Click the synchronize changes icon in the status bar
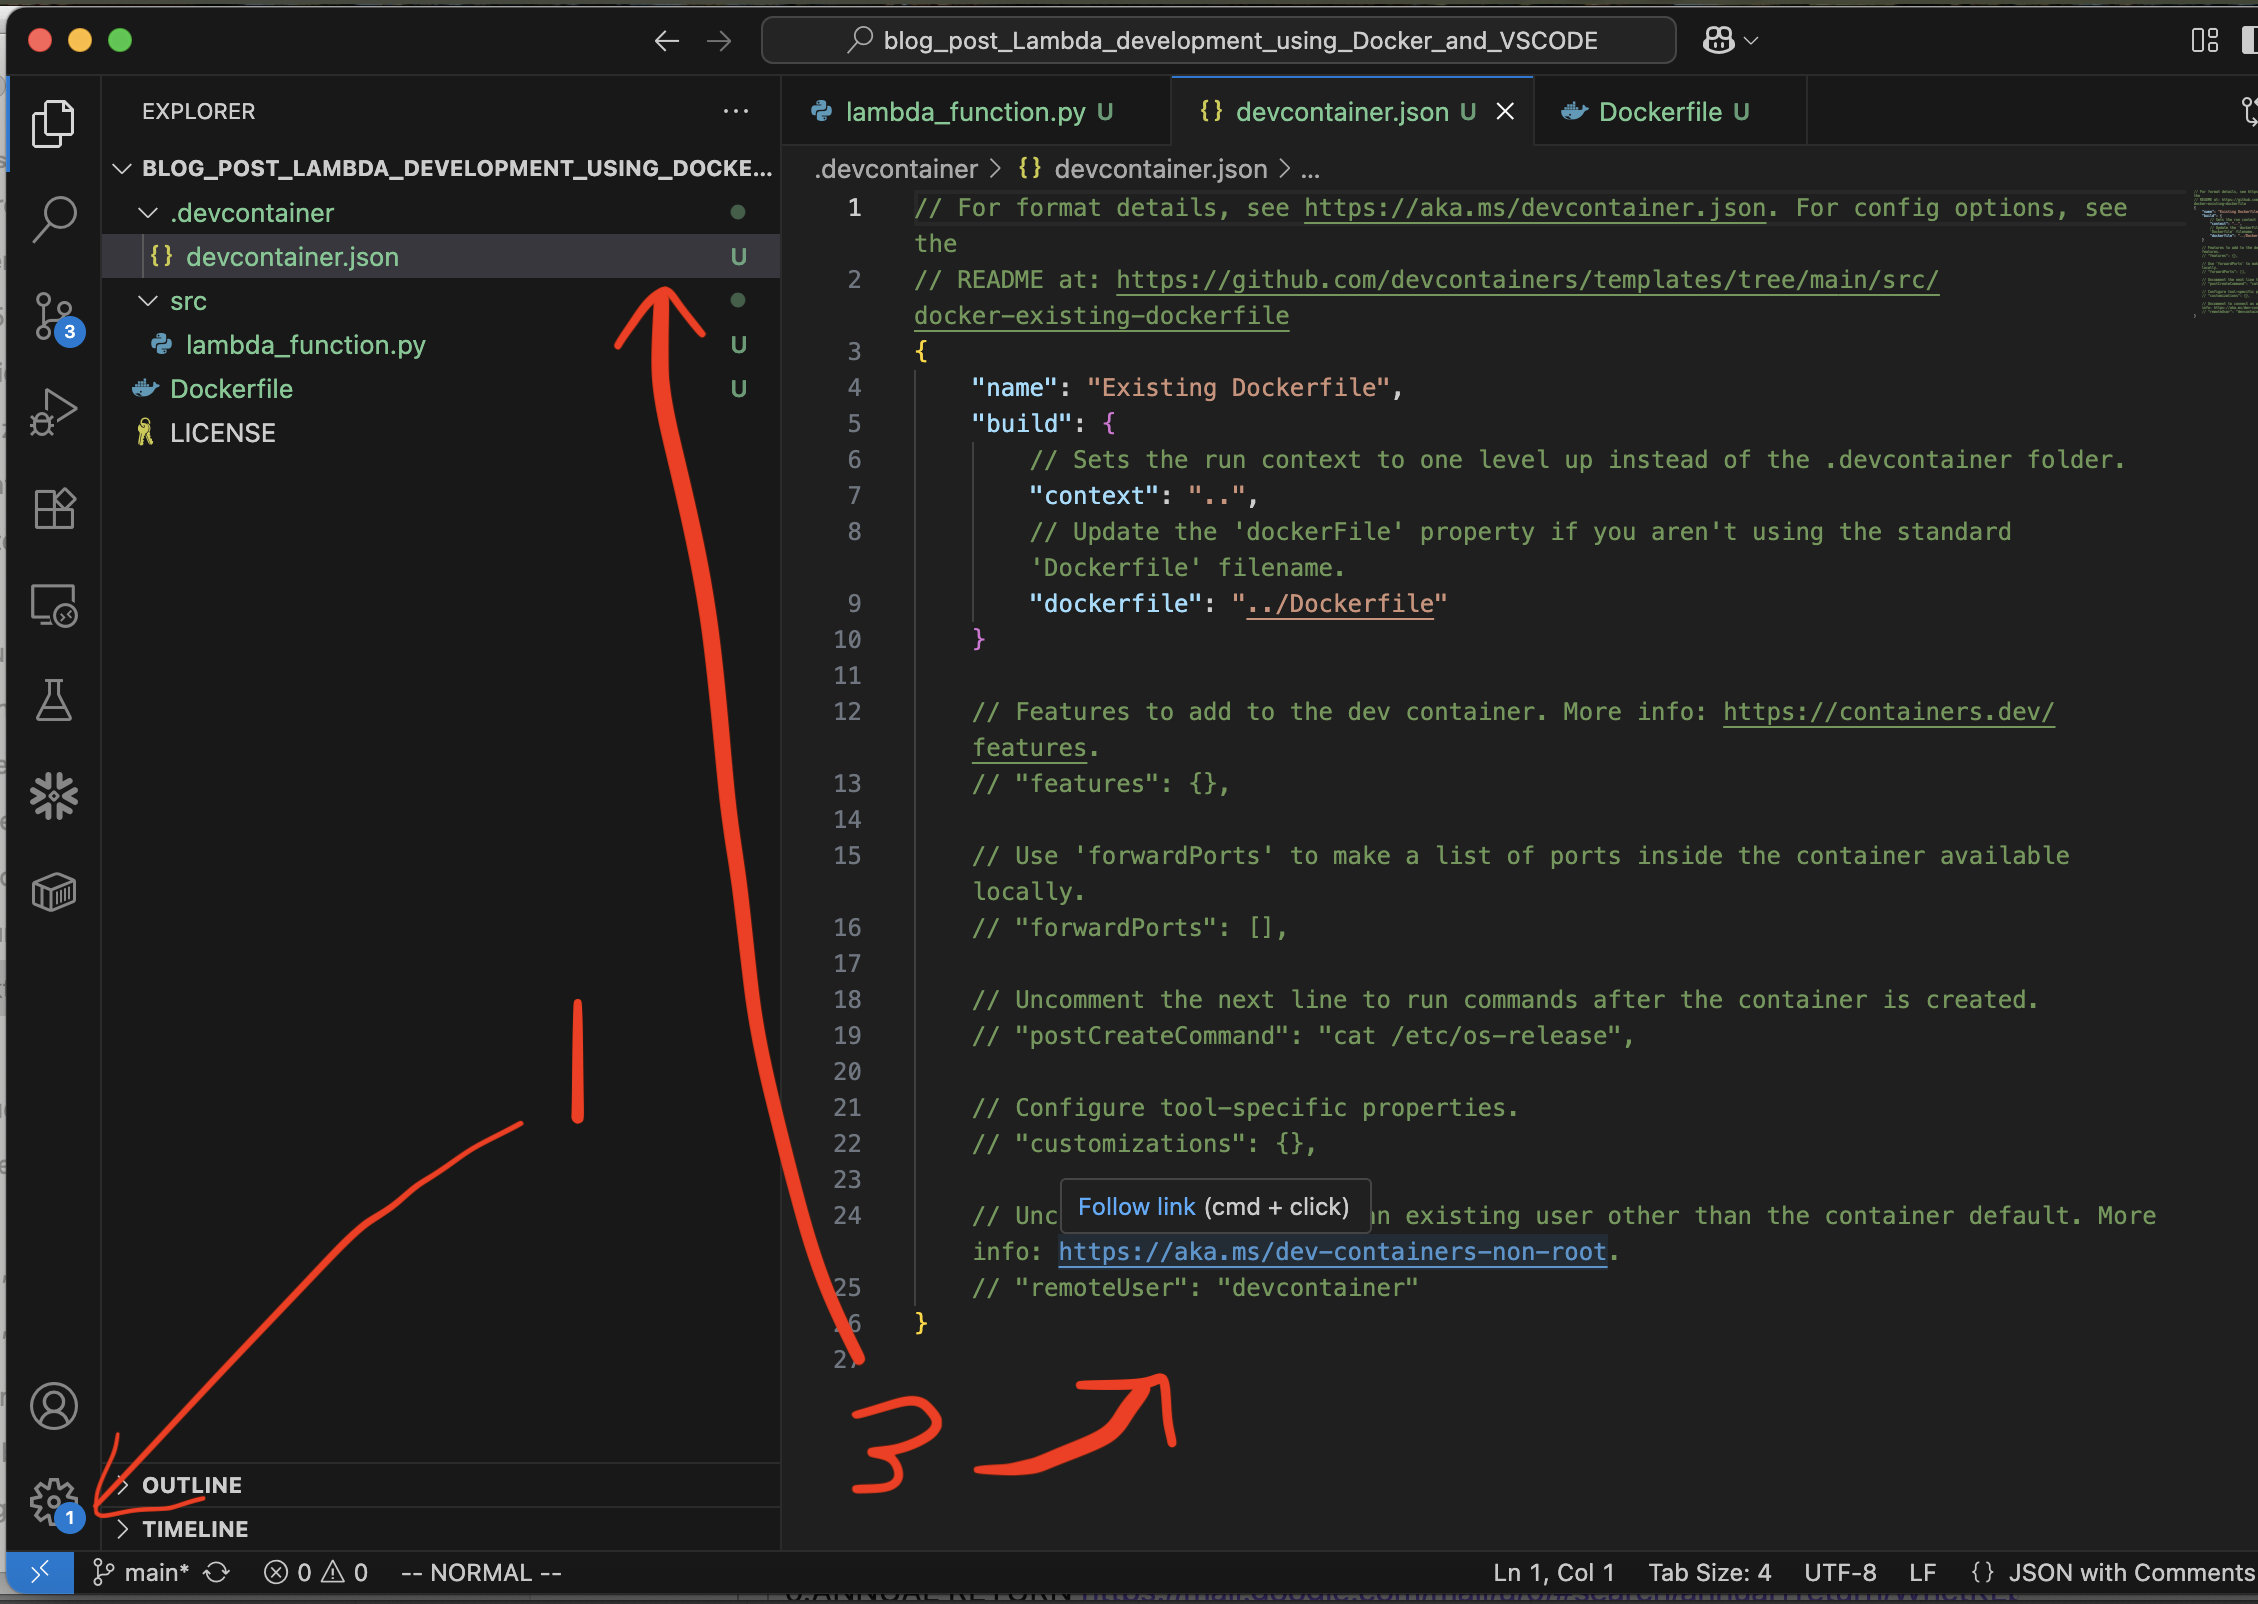This screenshot has height=1604, width=2258. (217, 1573)
